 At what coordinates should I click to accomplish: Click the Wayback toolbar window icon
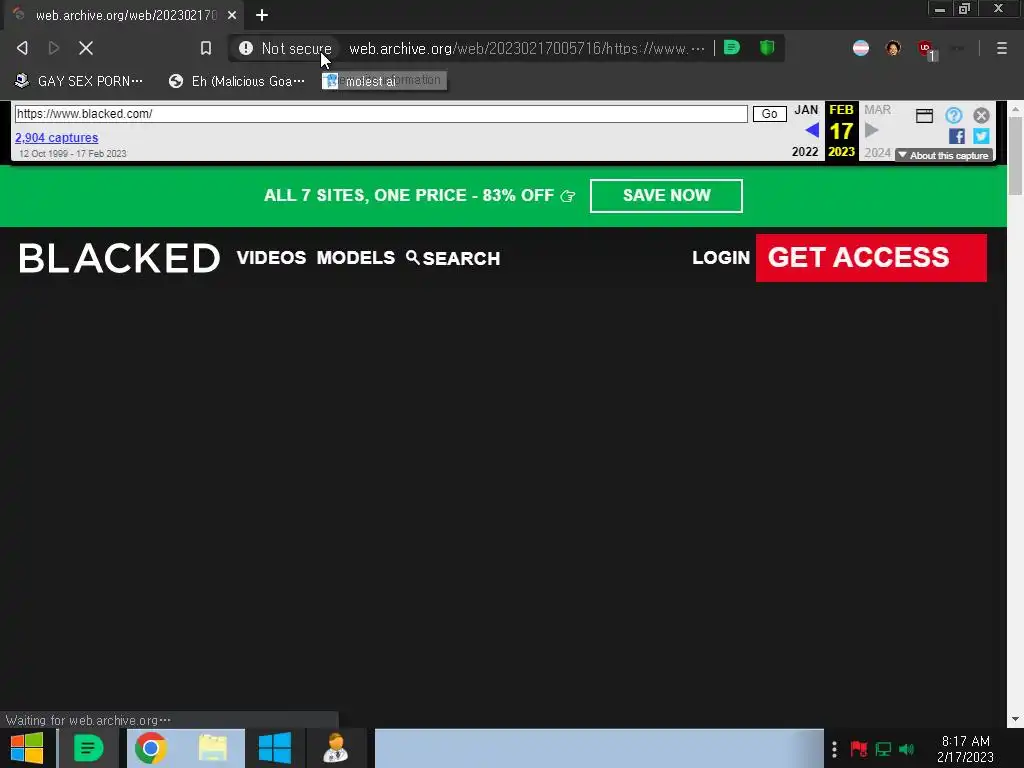coord(924,116)
